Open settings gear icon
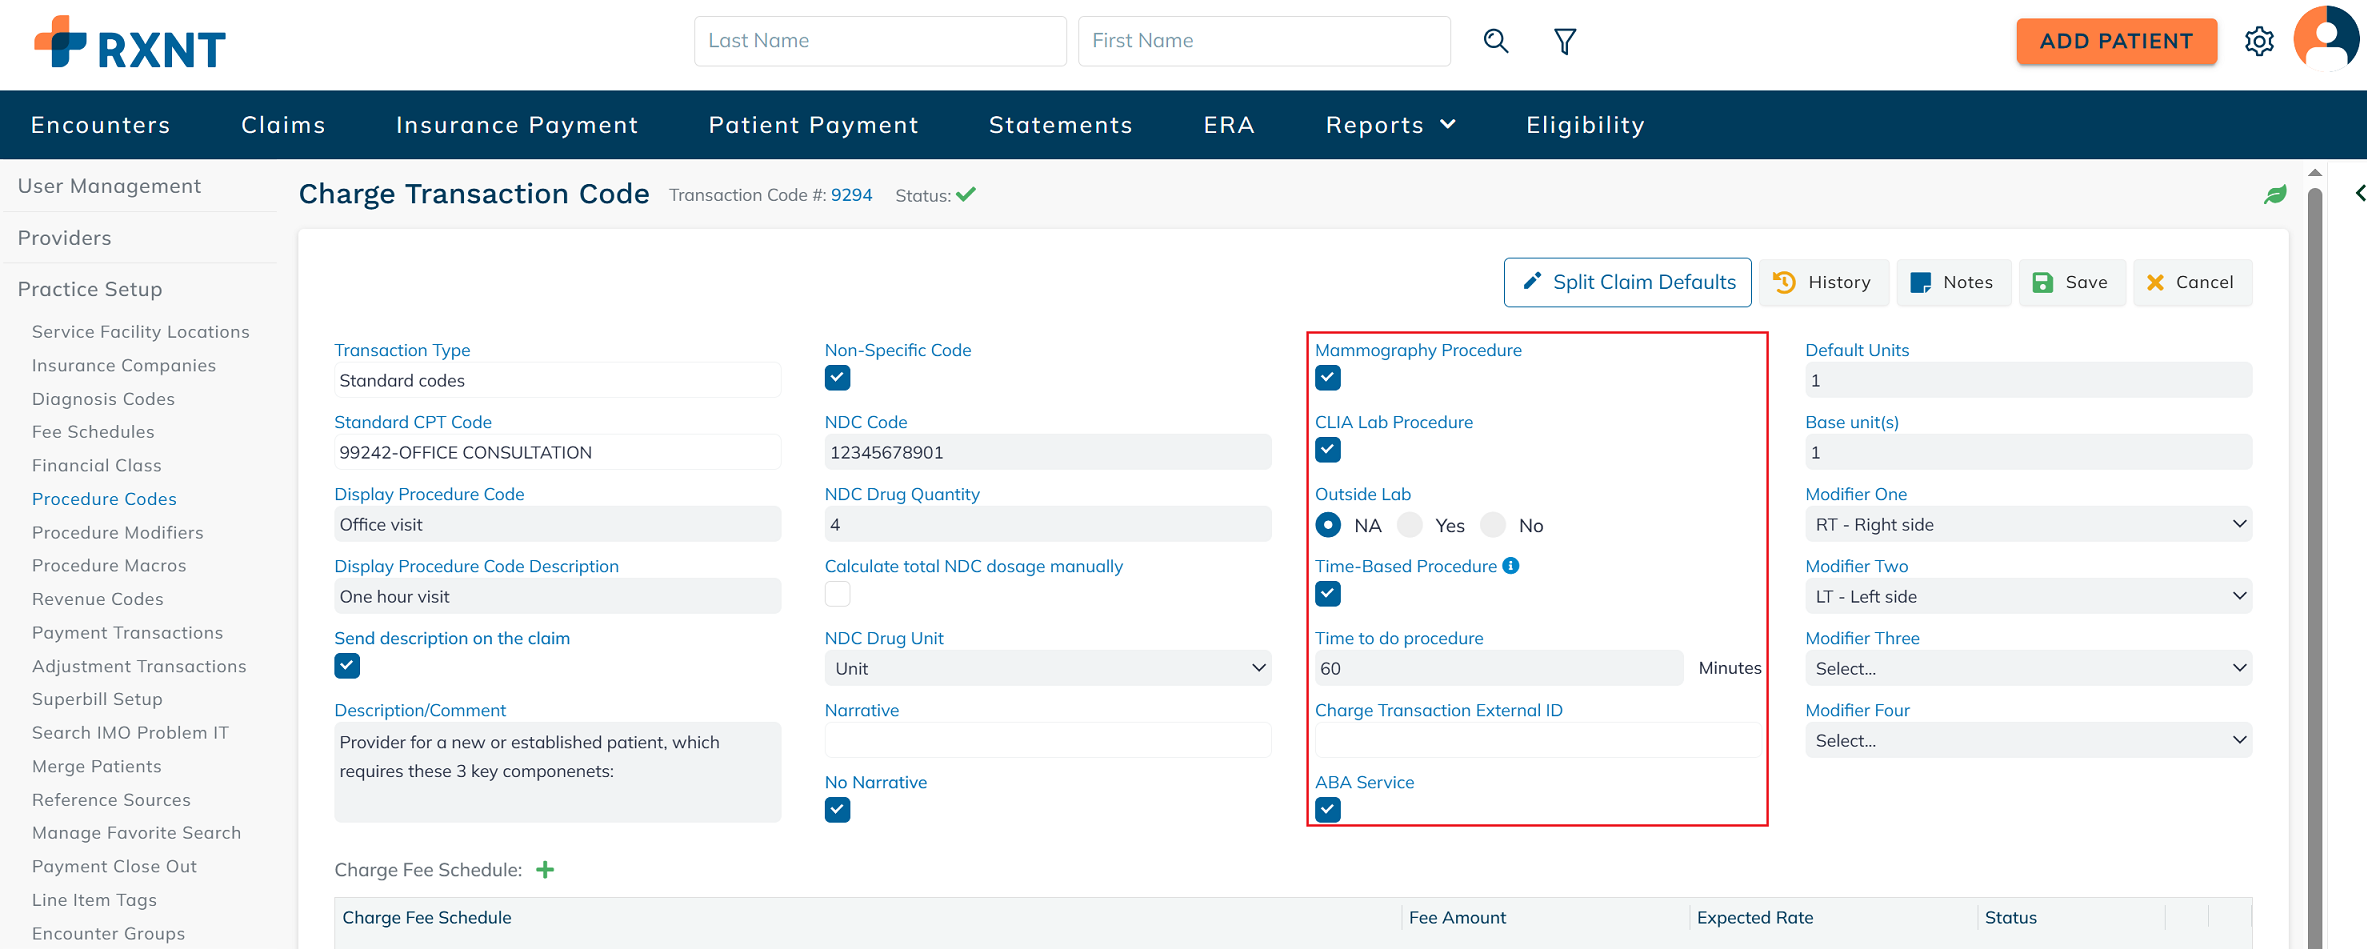The height and width of the screenshot is (949, 2367). [x=2259, y=41]
